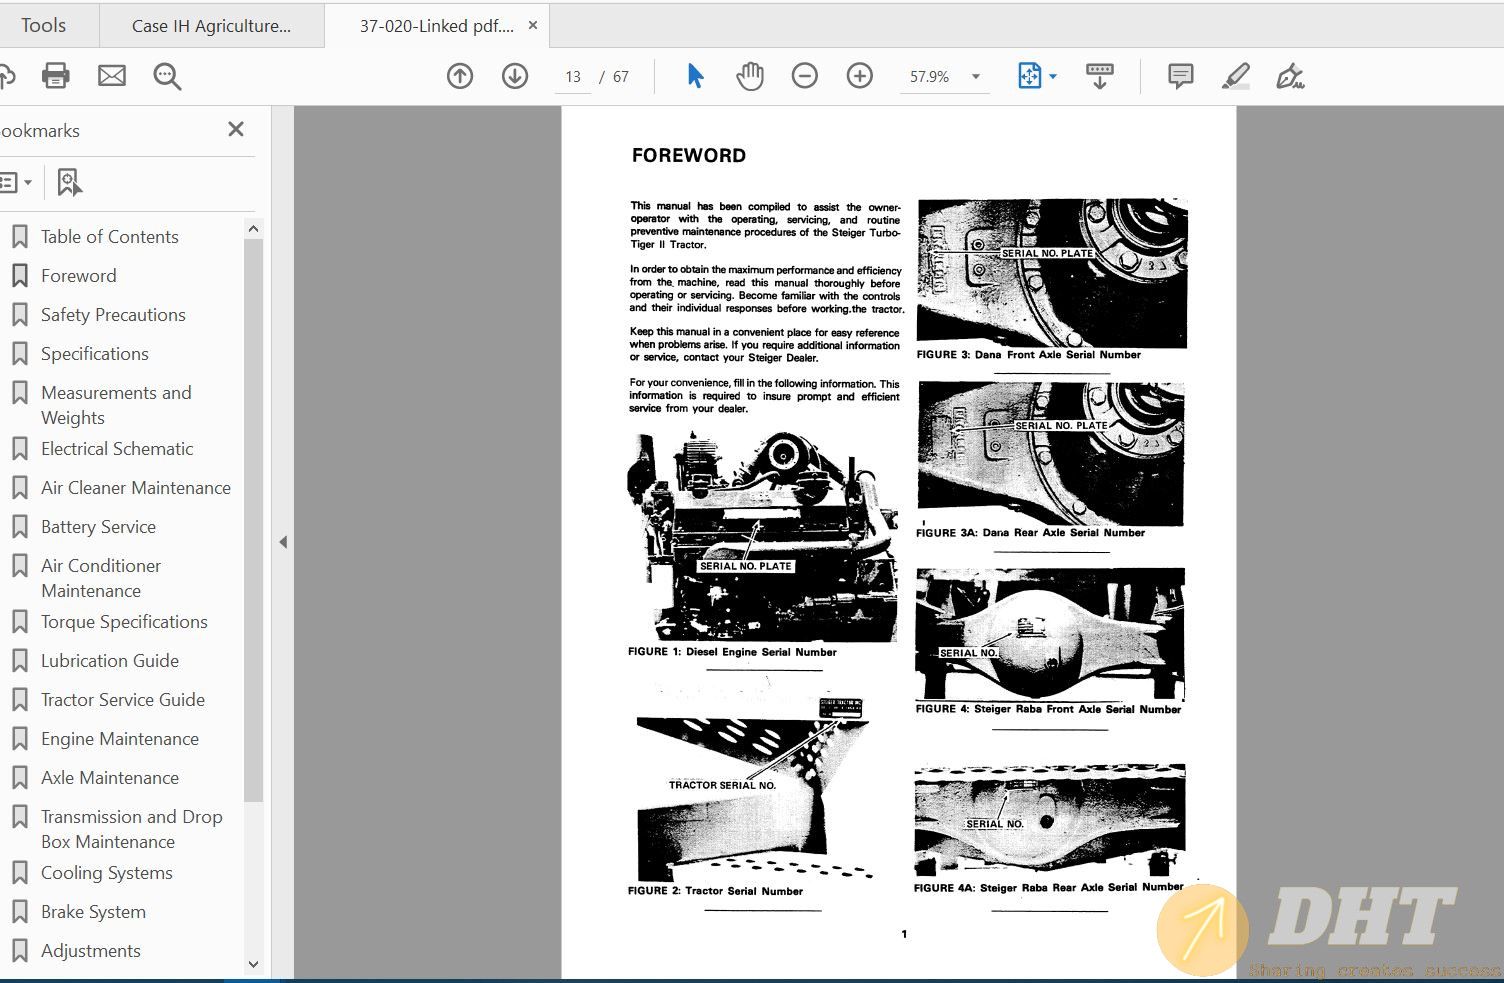
Task: Open Tractor Service Guide bookmark
Action: (x=123, y=700)
